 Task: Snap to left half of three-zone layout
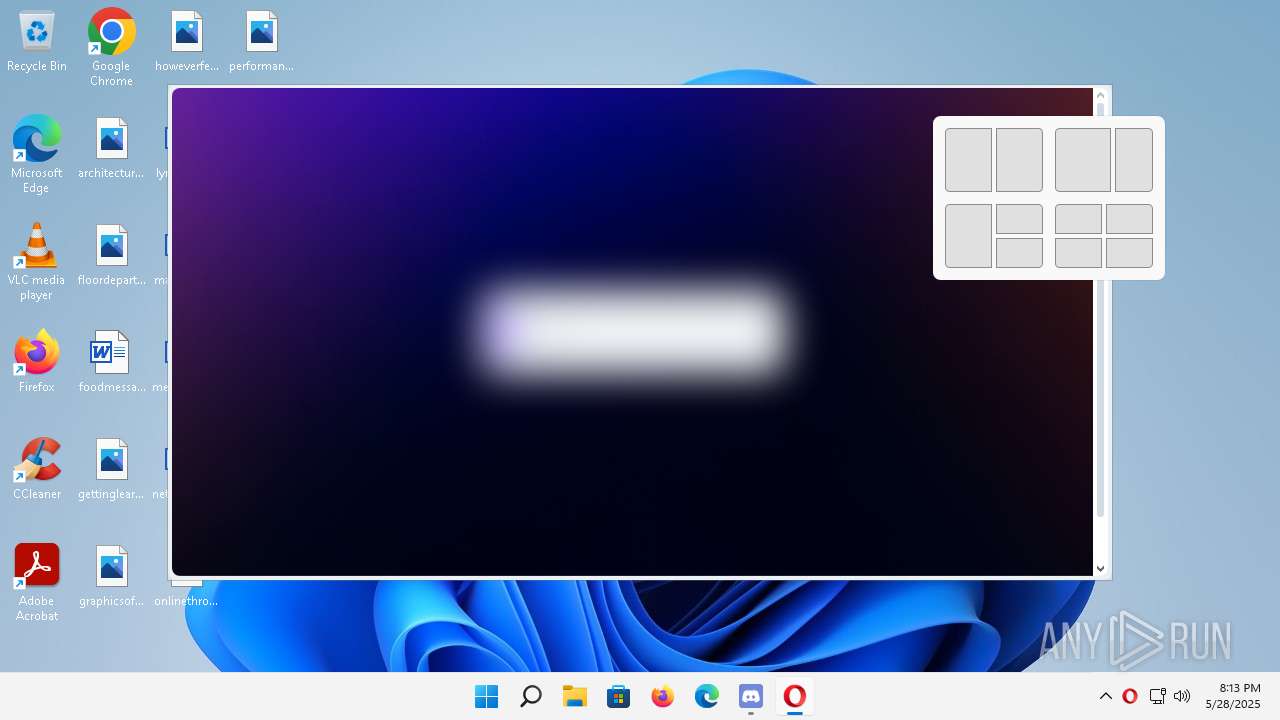point(968,236)
